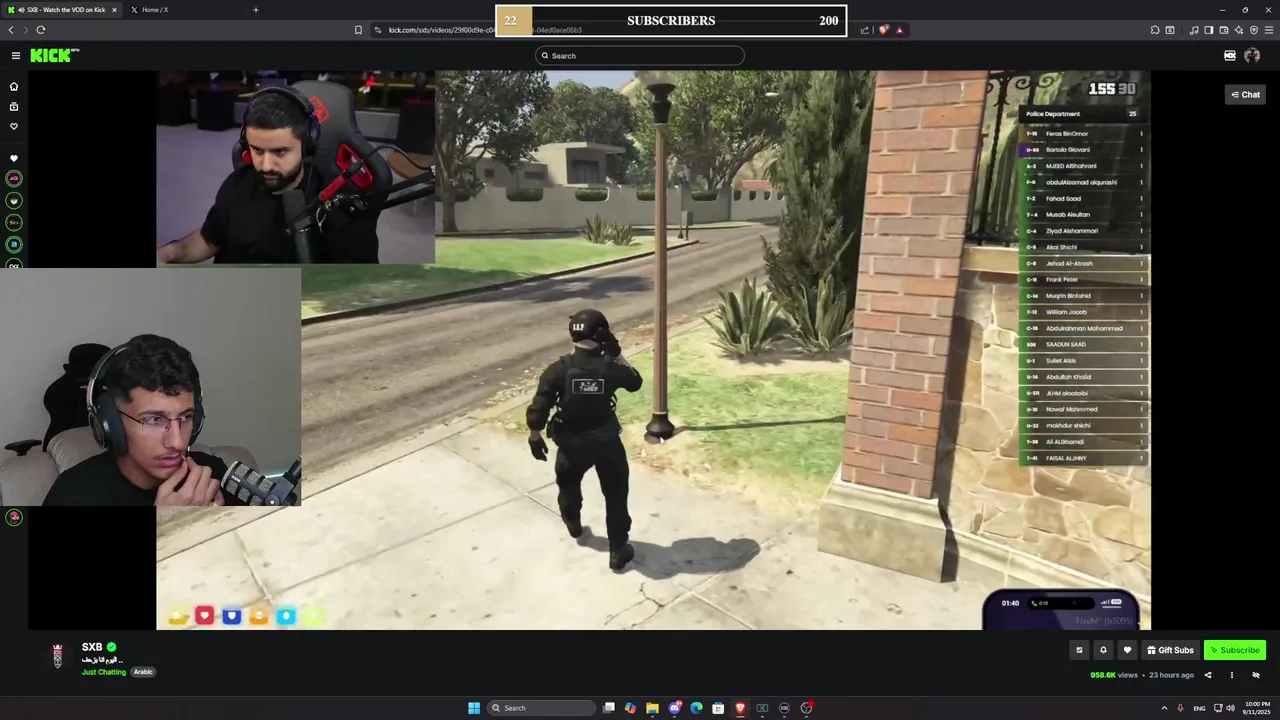1280x720 pixels.
Task: Open the taskbar clock showing 10:00 PM
Action: (1258, 708)
